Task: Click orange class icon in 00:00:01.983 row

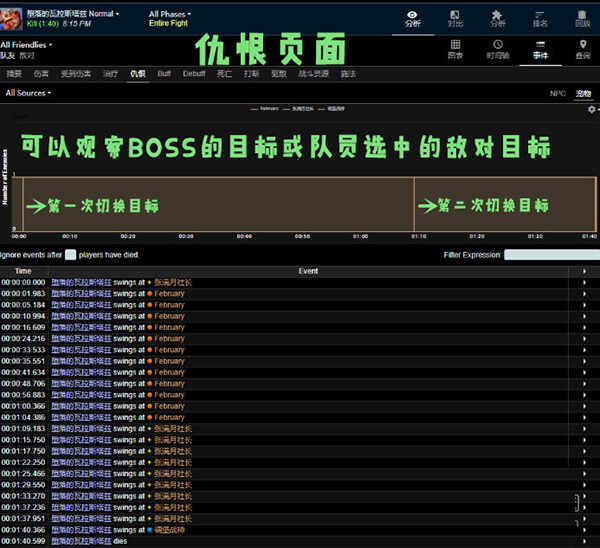Action: 150,294
